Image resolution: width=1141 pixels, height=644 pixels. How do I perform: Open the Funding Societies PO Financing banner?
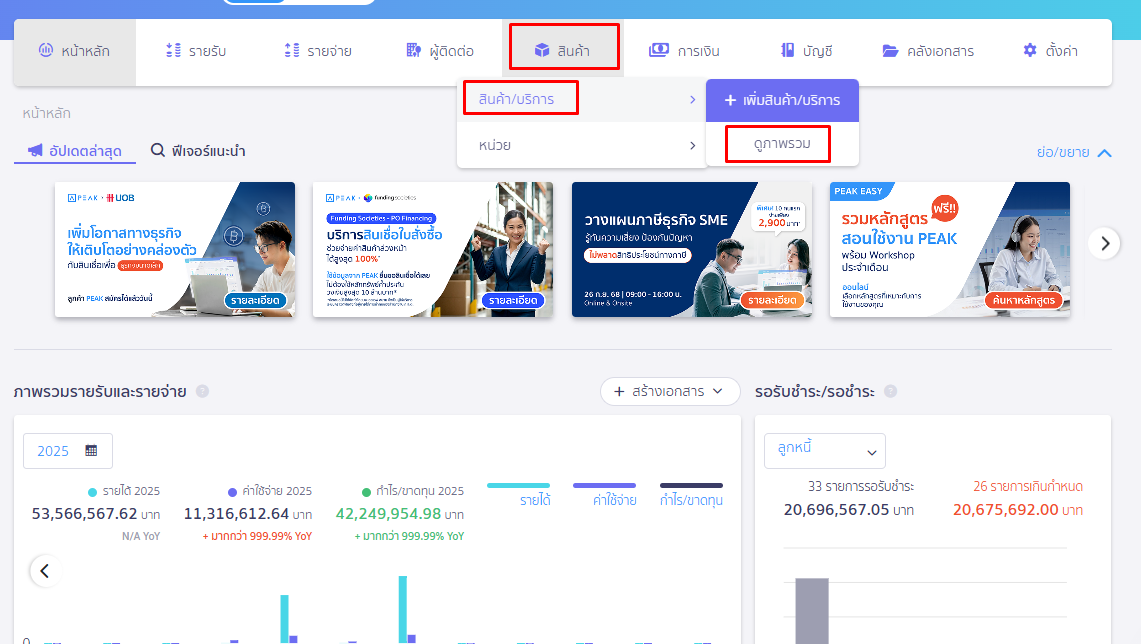pyautogui.click(x=433, y=250)
